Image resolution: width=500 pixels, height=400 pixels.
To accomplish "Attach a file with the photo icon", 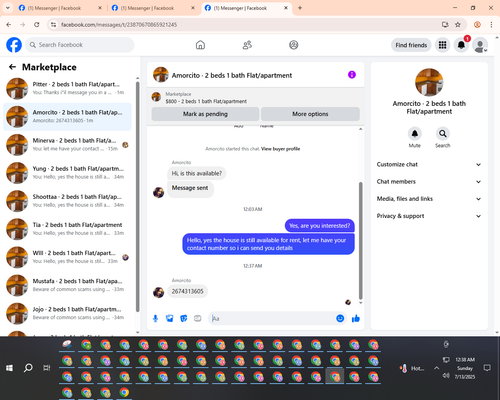I will 170,319.
